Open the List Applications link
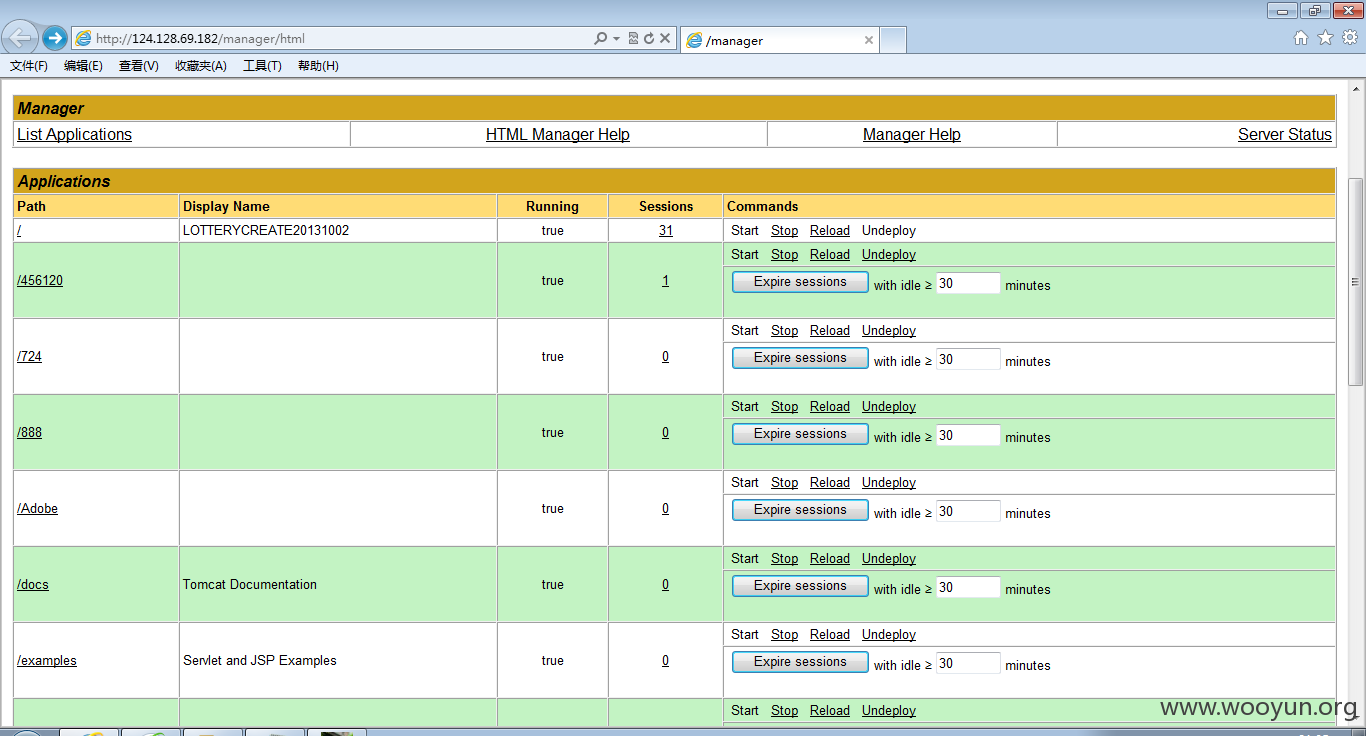This screenshot has width=1366, height=736. tap(74, 135)
